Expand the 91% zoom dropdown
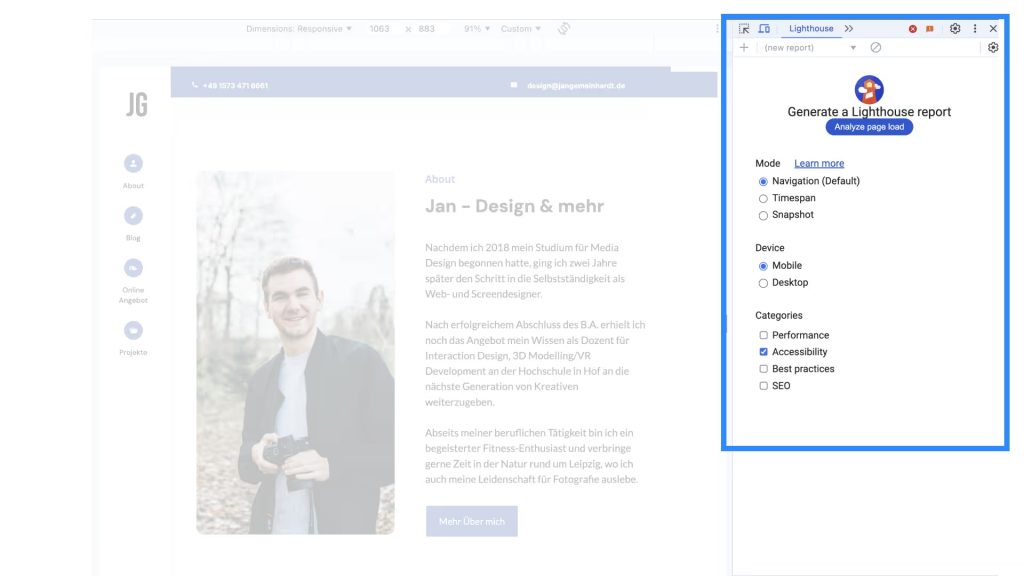The image size is (1024, 576). coord(477,29)
